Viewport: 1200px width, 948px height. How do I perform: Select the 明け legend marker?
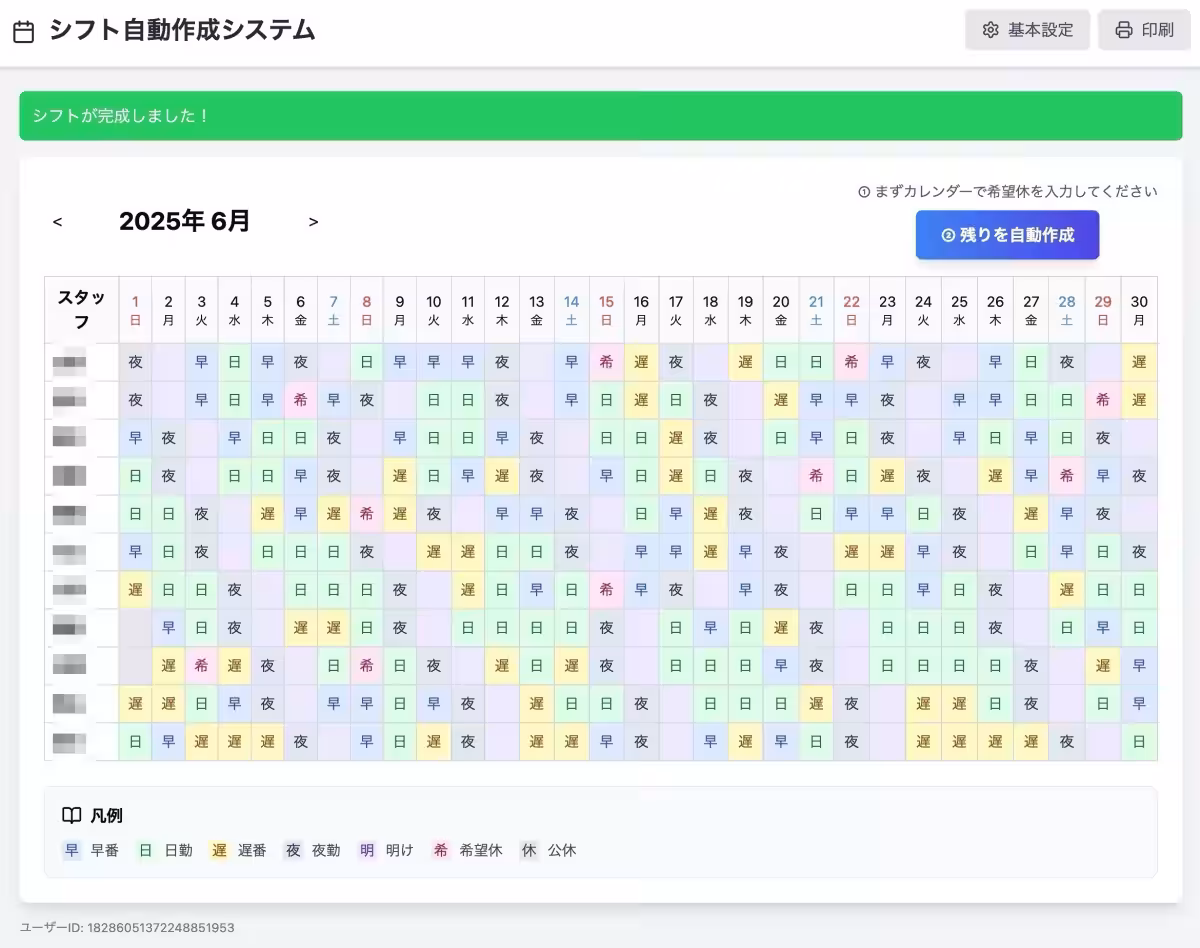367,850
